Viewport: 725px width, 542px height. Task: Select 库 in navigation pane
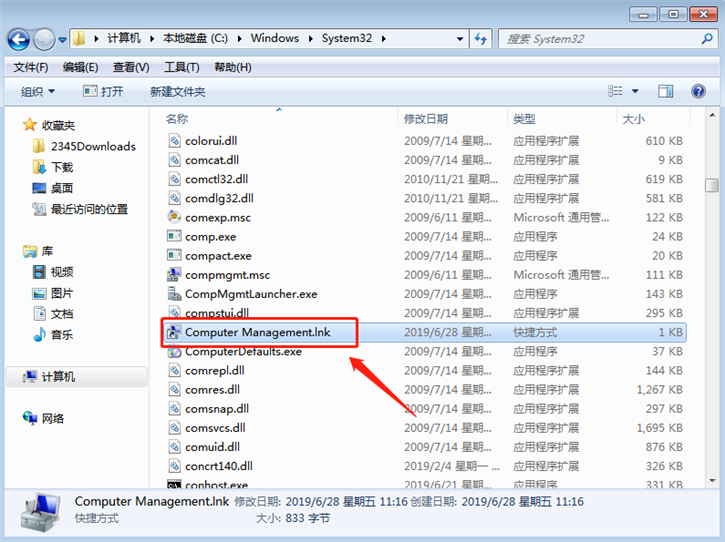(x=38, y=251)
